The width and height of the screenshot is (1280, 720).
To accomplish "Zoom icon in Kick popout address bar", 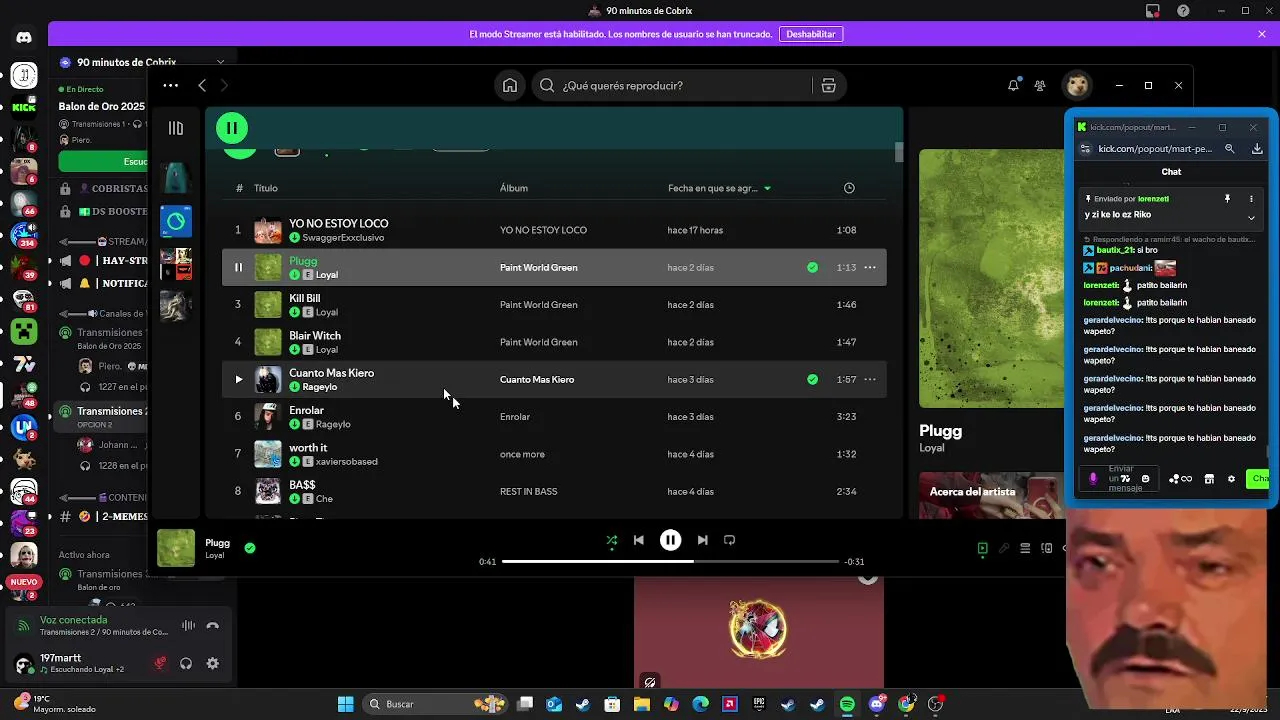I will [1230, 149].
